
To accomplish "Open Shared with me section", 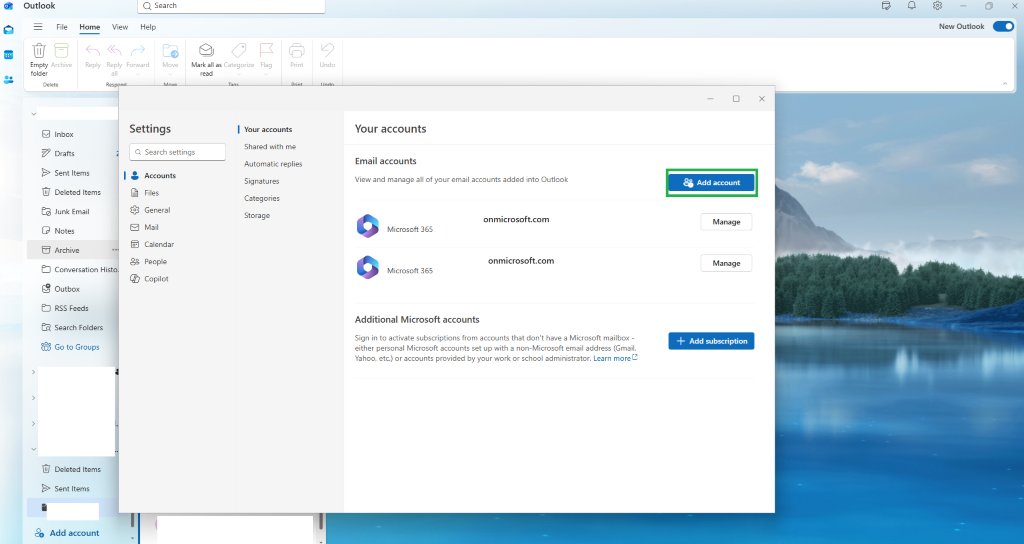I will click(270, 147).
